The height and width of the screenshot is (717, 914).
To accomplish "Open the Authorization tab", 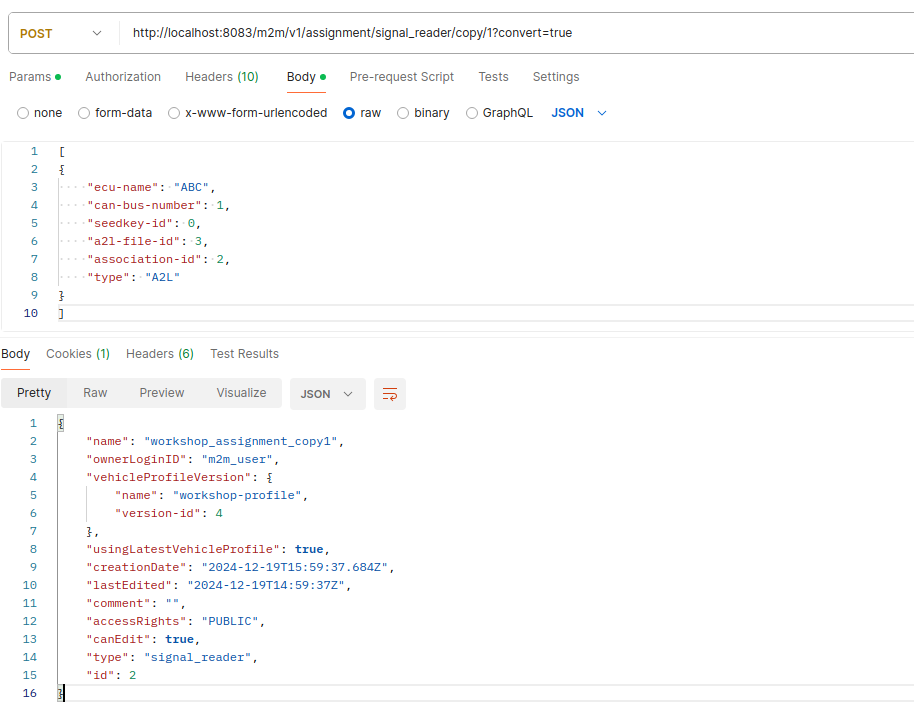I will click(x=123, y=77).
